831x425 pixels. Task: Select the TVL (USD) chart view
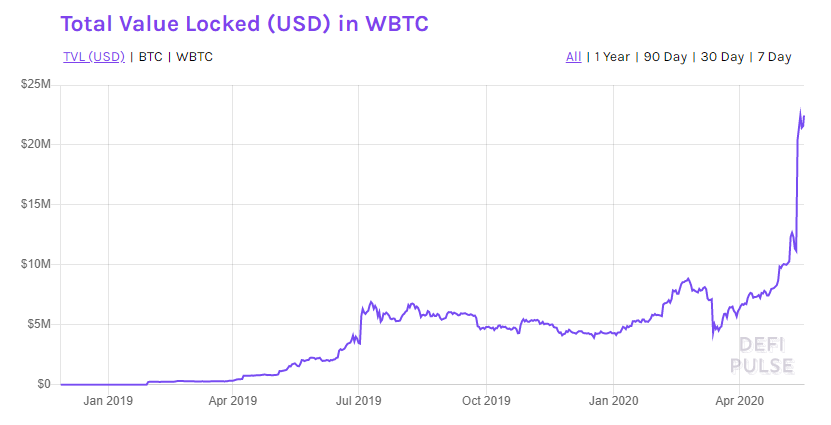tap(93, 57)
